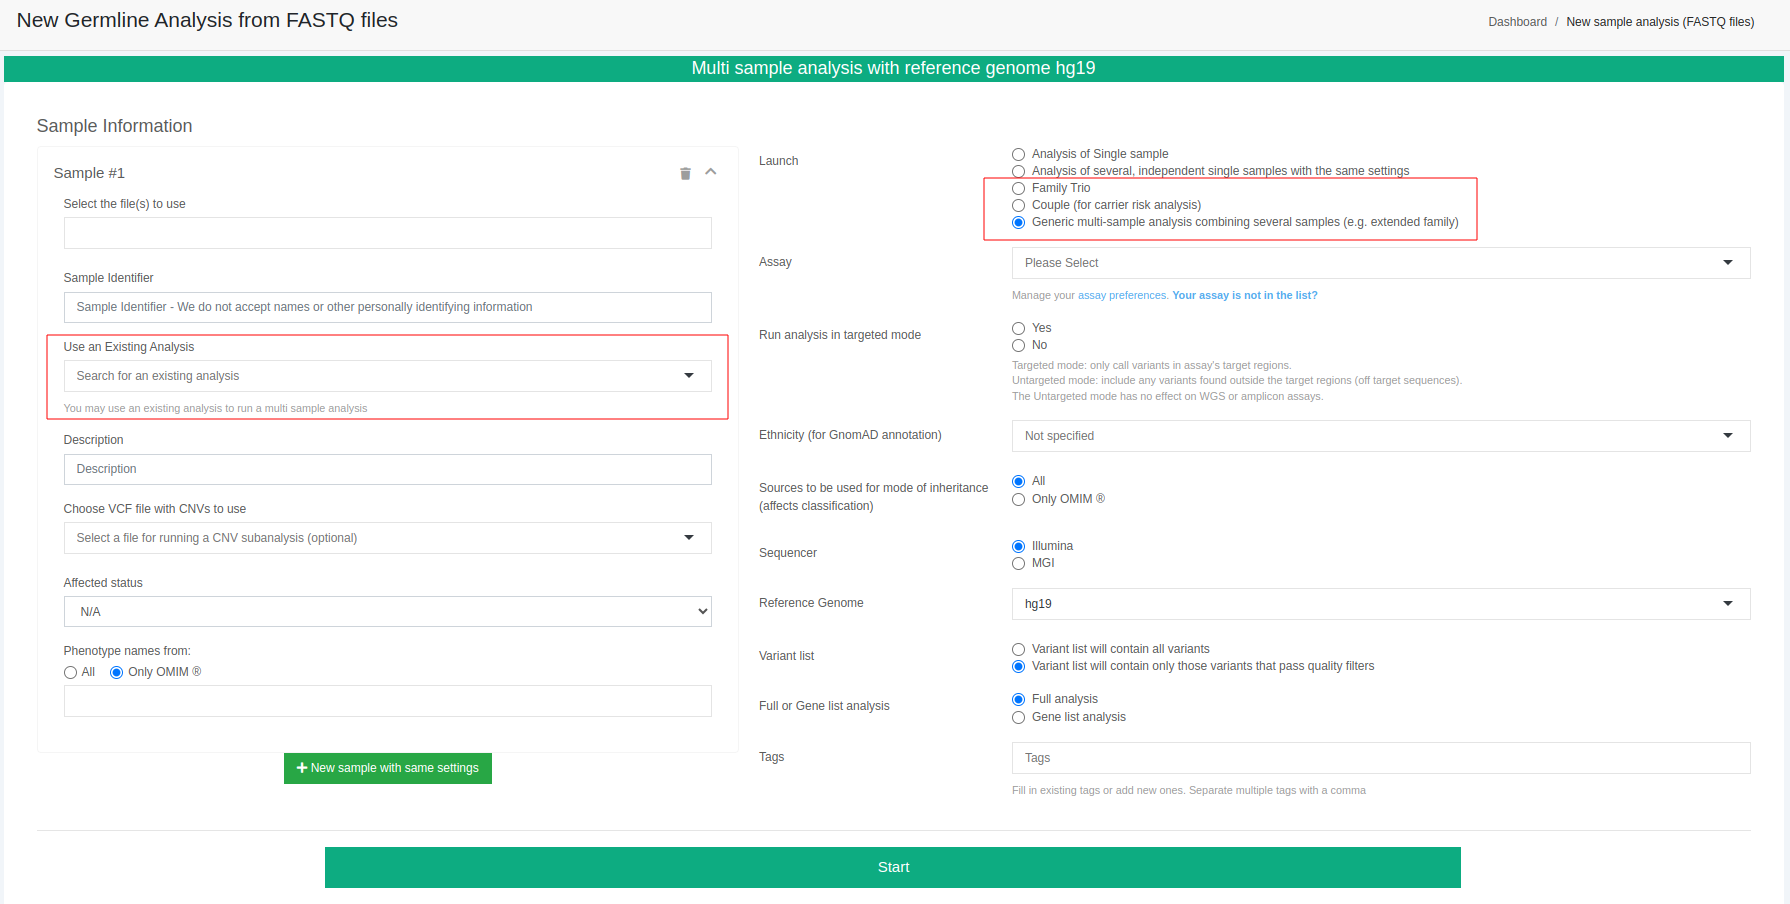The width and height of the screenshot is (1790, 904).
Task: Click New sample analysis (FASTQ files) breadcrumb
Action: coord(1660,22)
